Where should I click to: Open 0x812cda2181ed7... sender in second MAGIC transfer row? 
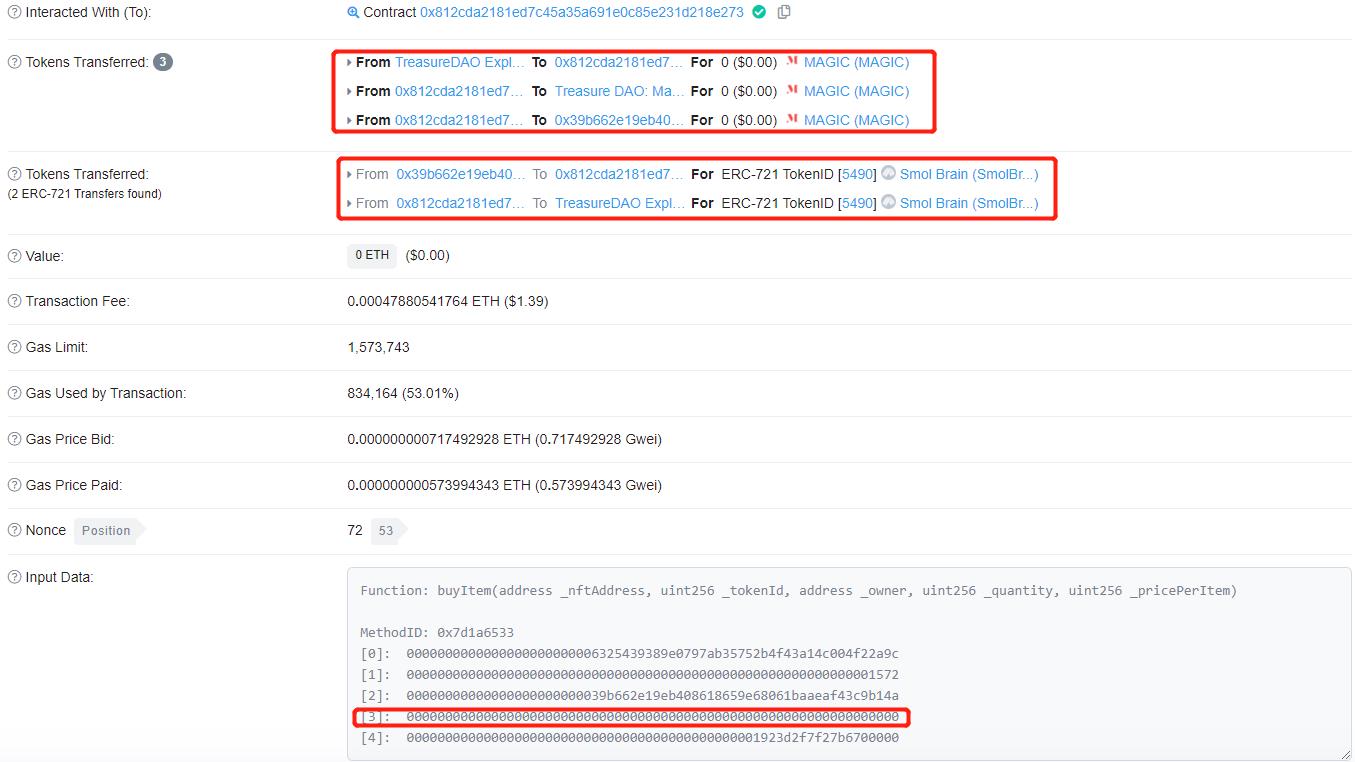459,91
